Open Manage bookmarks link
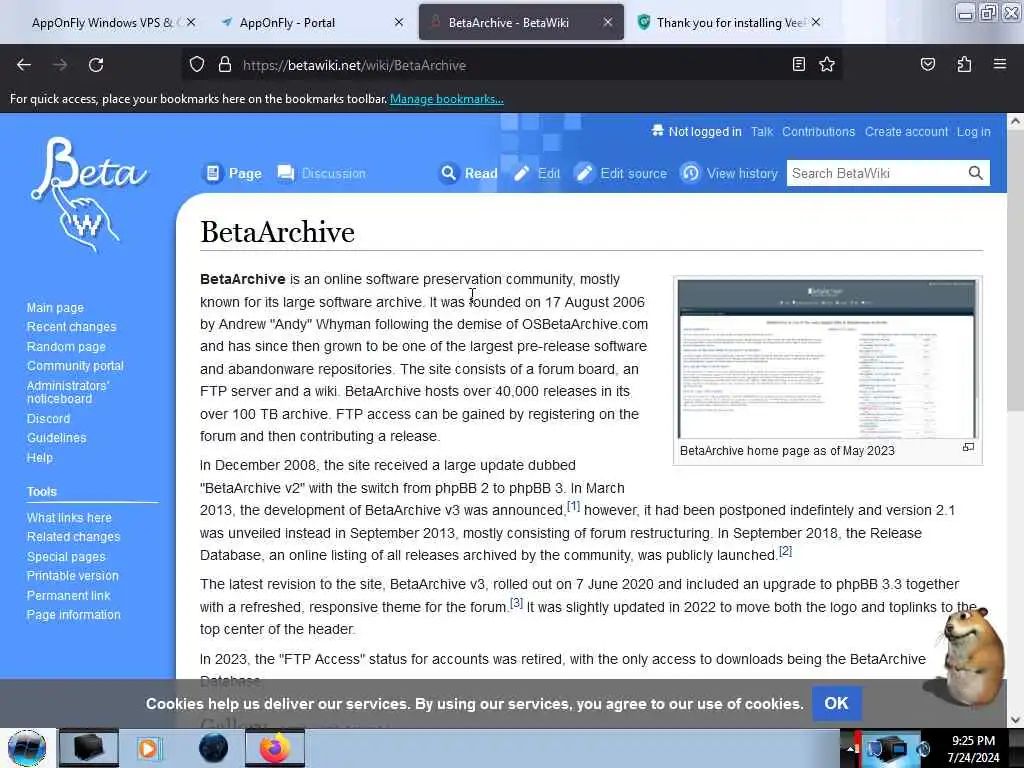Image resolution: width=1024 pixels, height=768 pixels. click(x=447, y=99)
